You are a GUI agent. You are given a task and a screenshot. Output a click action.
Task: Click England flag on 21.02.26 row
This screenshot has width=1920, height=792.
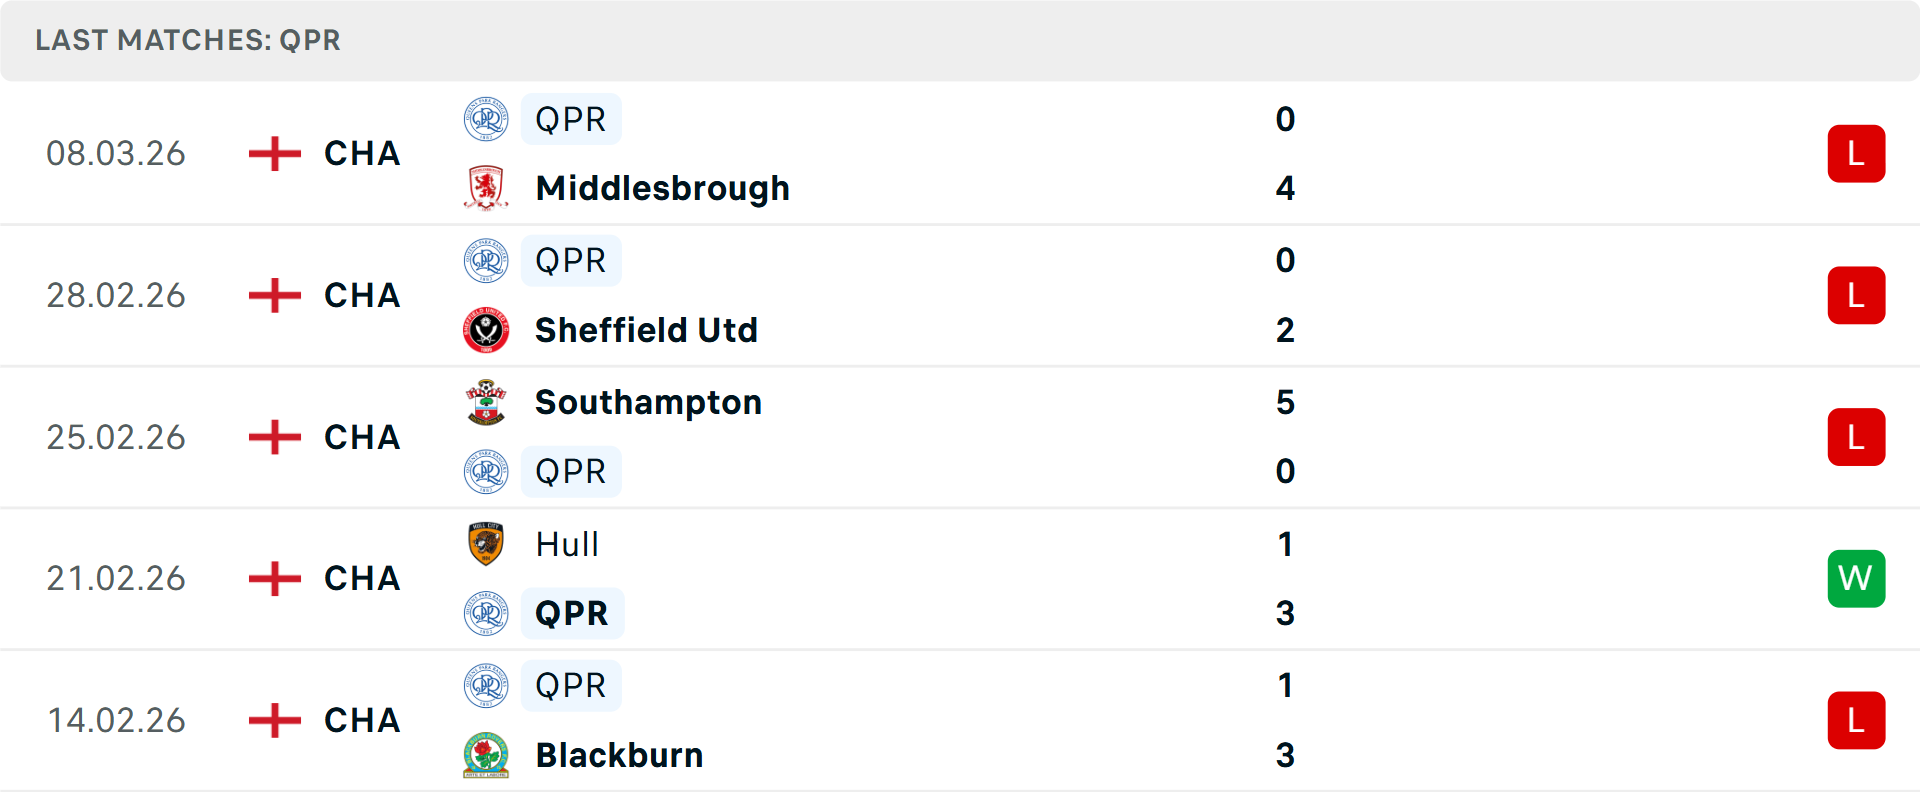coord(274,579)
